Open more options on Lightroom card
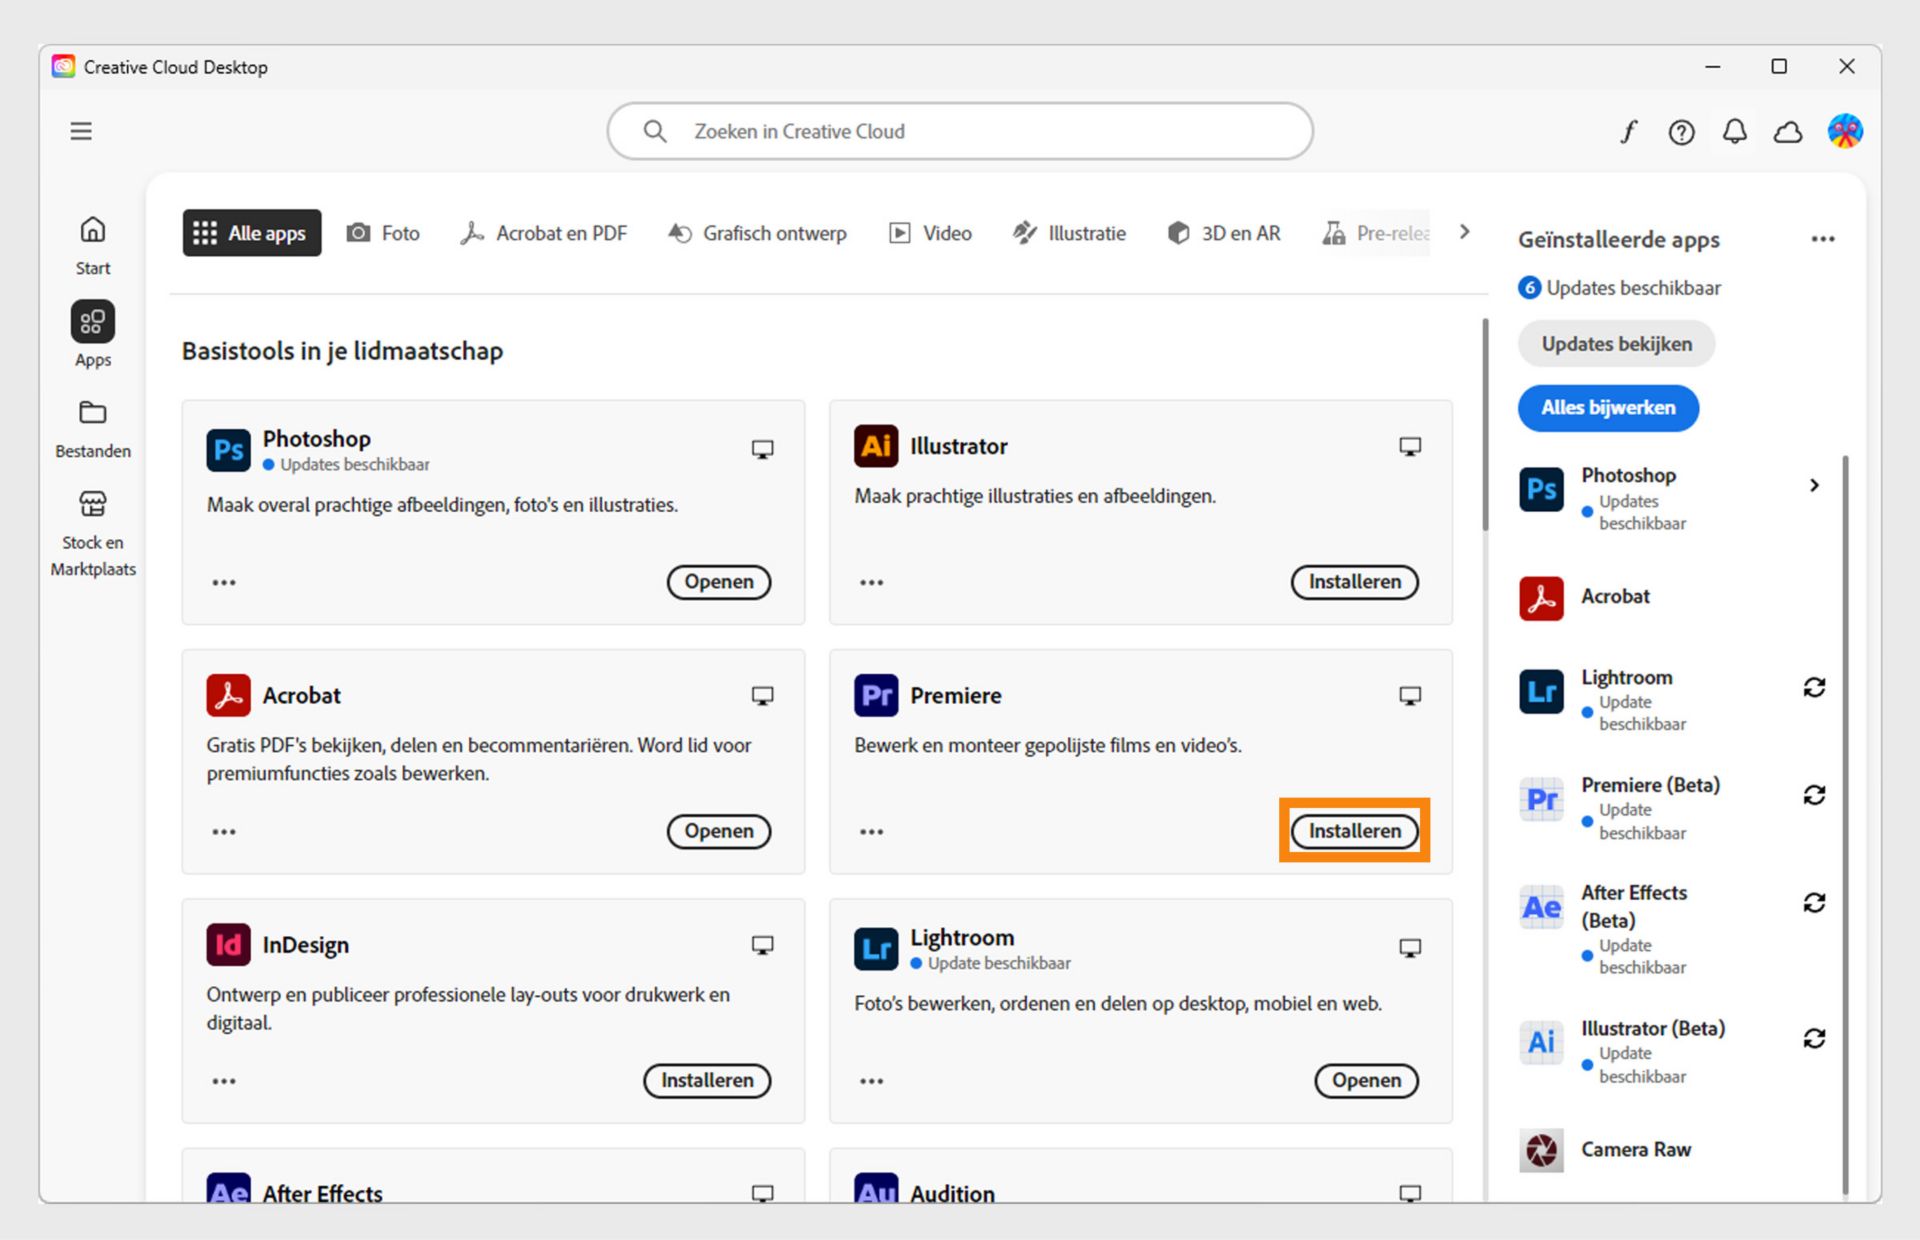 point(872,1080)
